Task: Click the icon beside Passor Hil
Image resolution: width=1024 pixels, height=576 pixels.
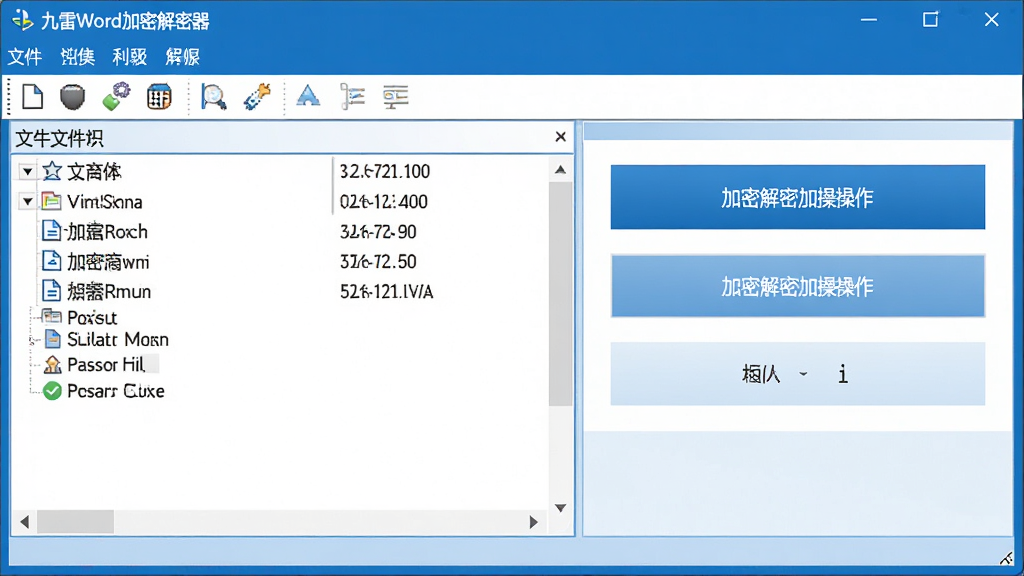Action: [52, 364]
